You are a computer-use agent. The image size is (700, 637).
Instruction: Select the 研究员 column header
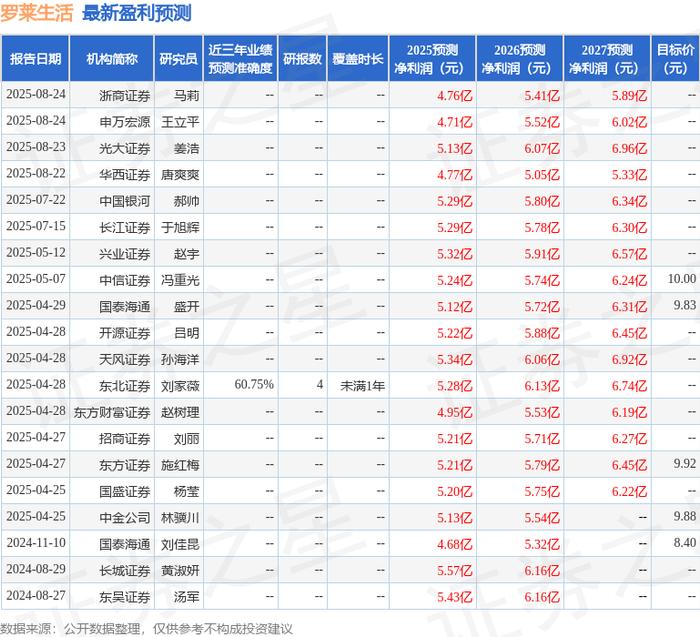(x=179, y=59)
